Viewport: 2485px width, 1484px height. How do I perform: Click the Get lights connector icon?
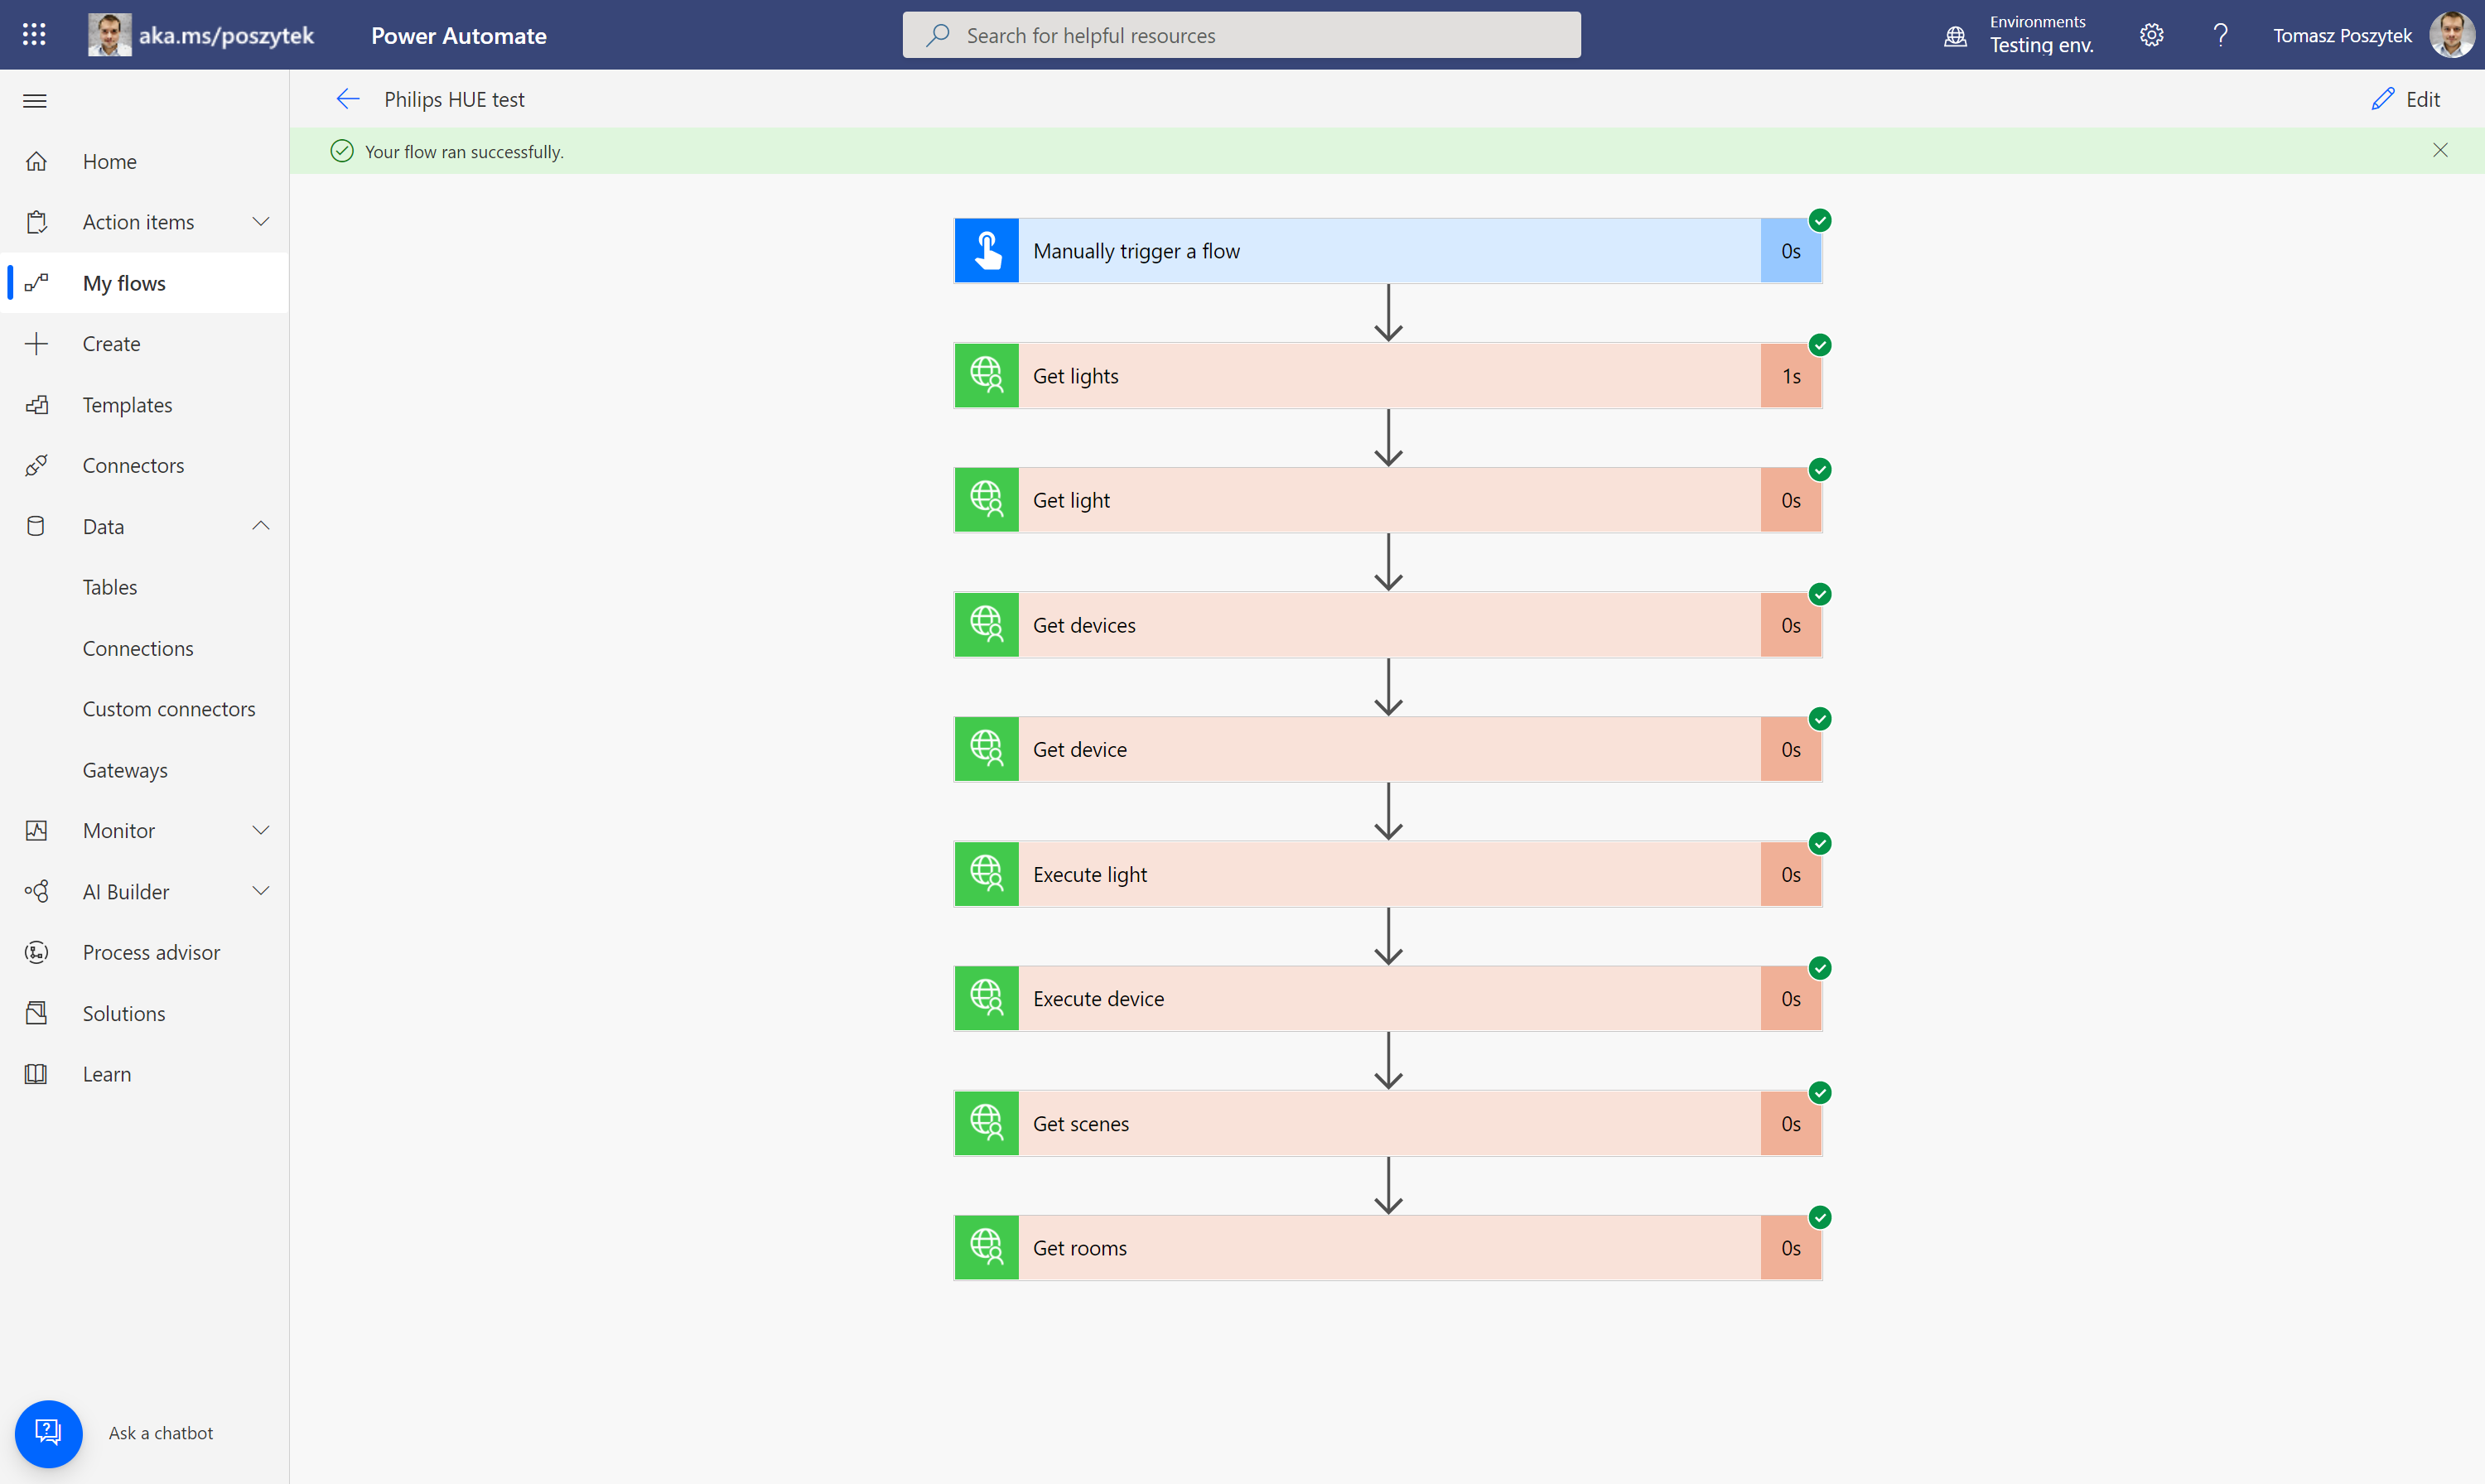[986, 376]
